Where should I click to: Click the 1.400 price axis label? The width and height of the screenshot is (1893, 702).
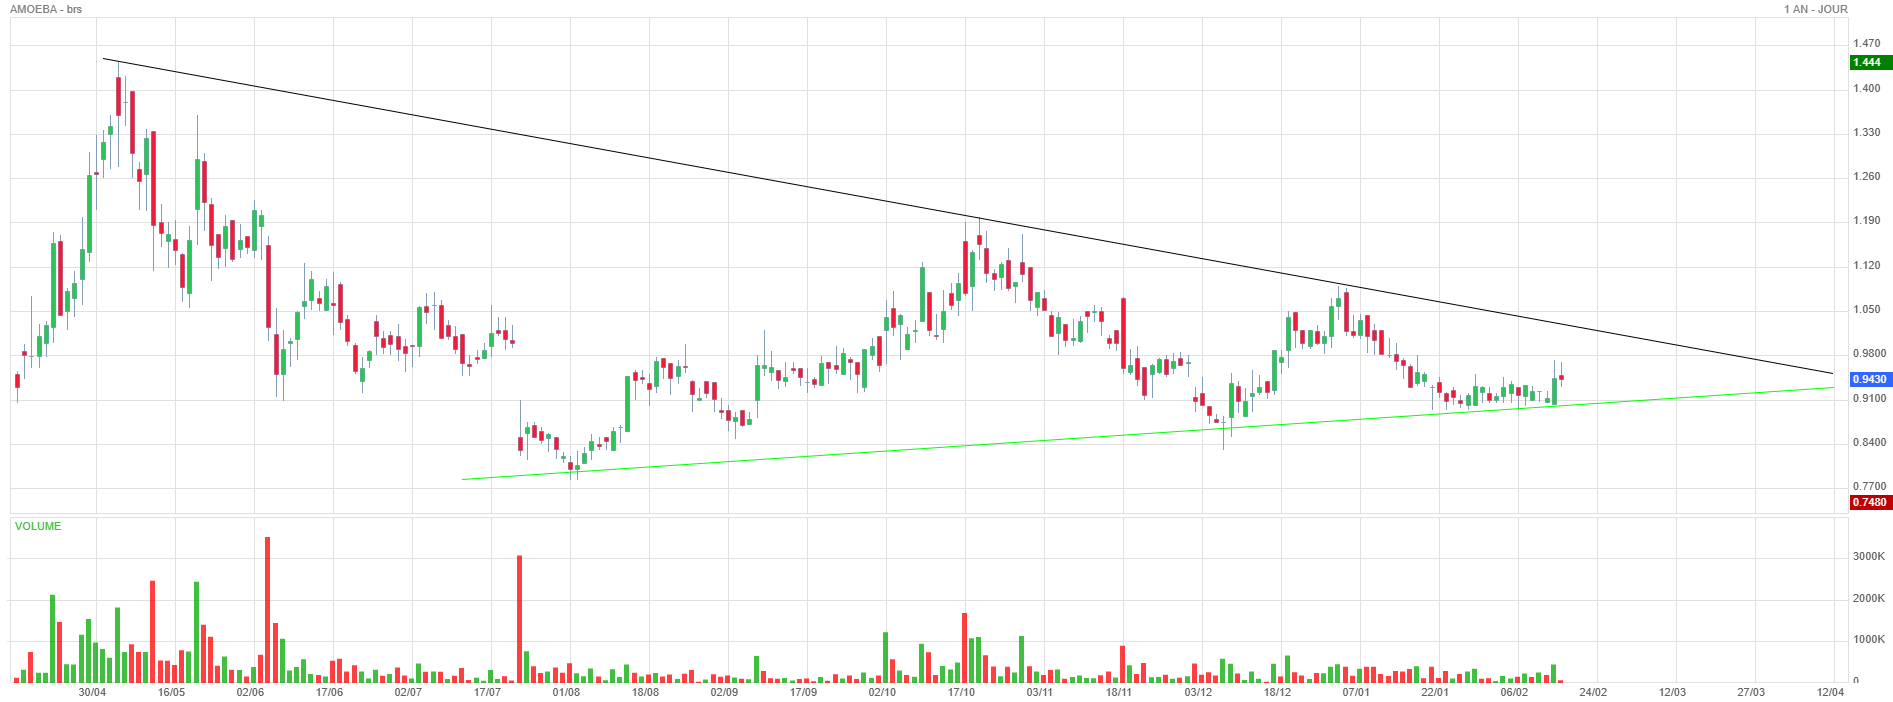[1866, 88]
